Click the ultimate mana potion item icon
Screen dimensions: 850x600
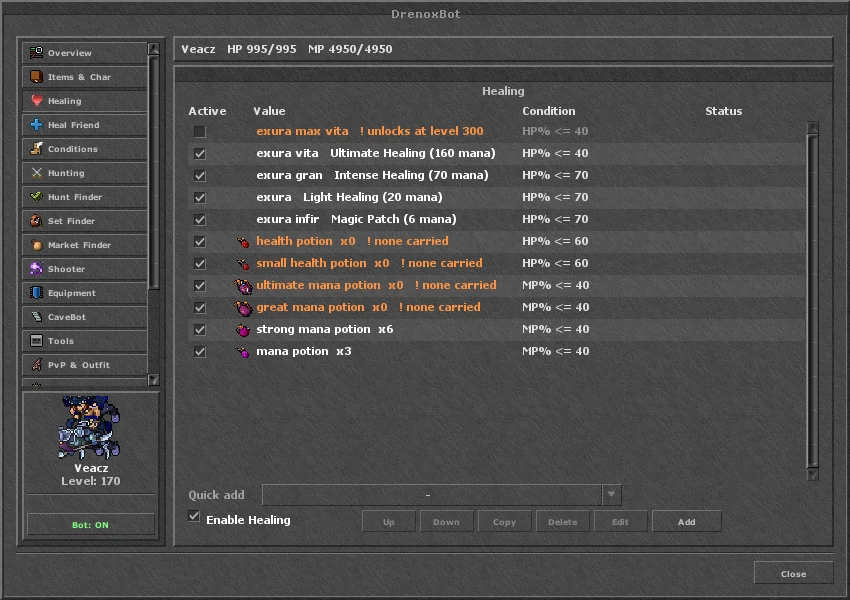[243, 286]
